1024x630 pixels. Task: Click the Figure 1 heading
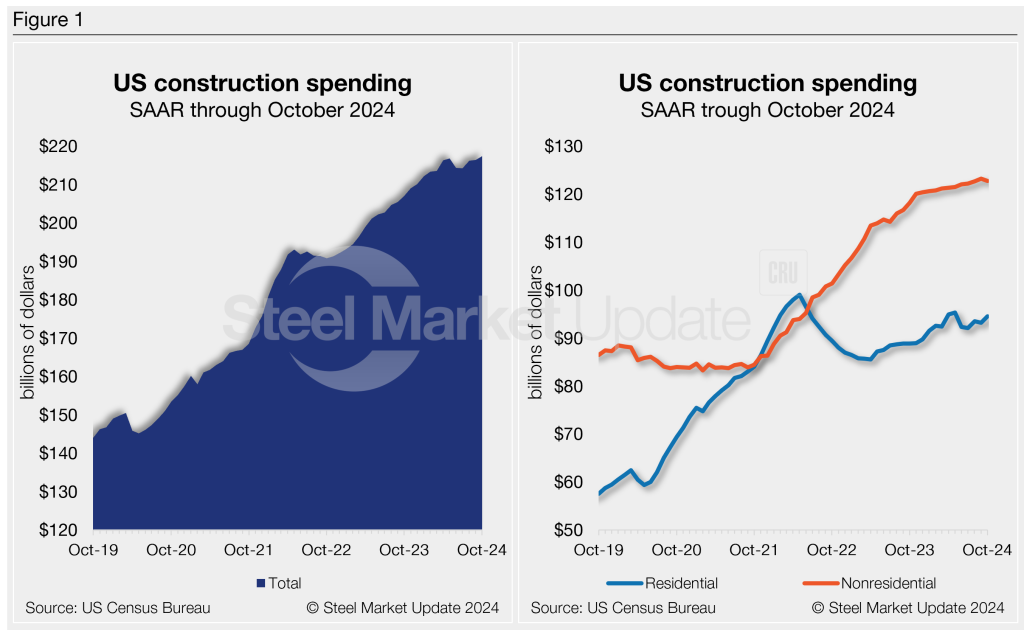[50, 19]
